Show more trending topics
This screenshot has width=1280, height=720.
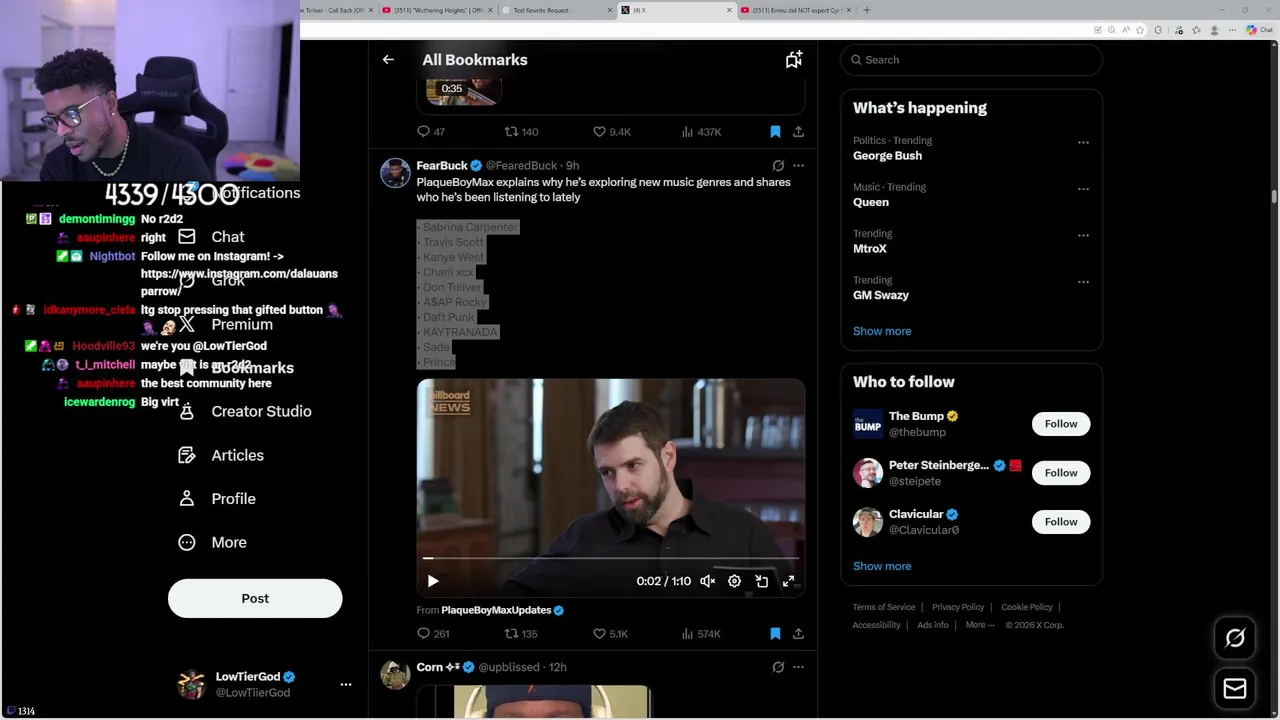click(x=882, y=331)
